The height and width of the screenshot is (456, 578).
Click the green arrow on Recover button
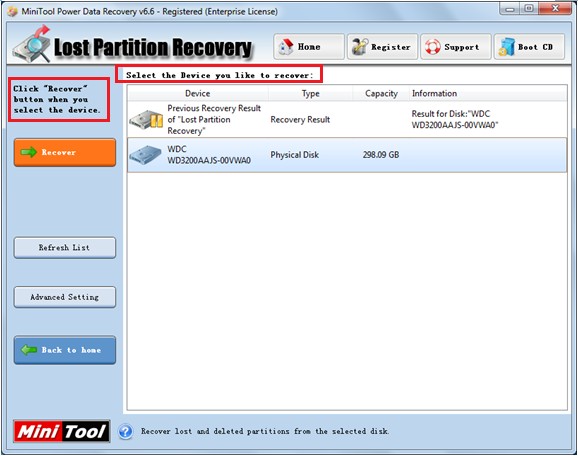[28, 152]
